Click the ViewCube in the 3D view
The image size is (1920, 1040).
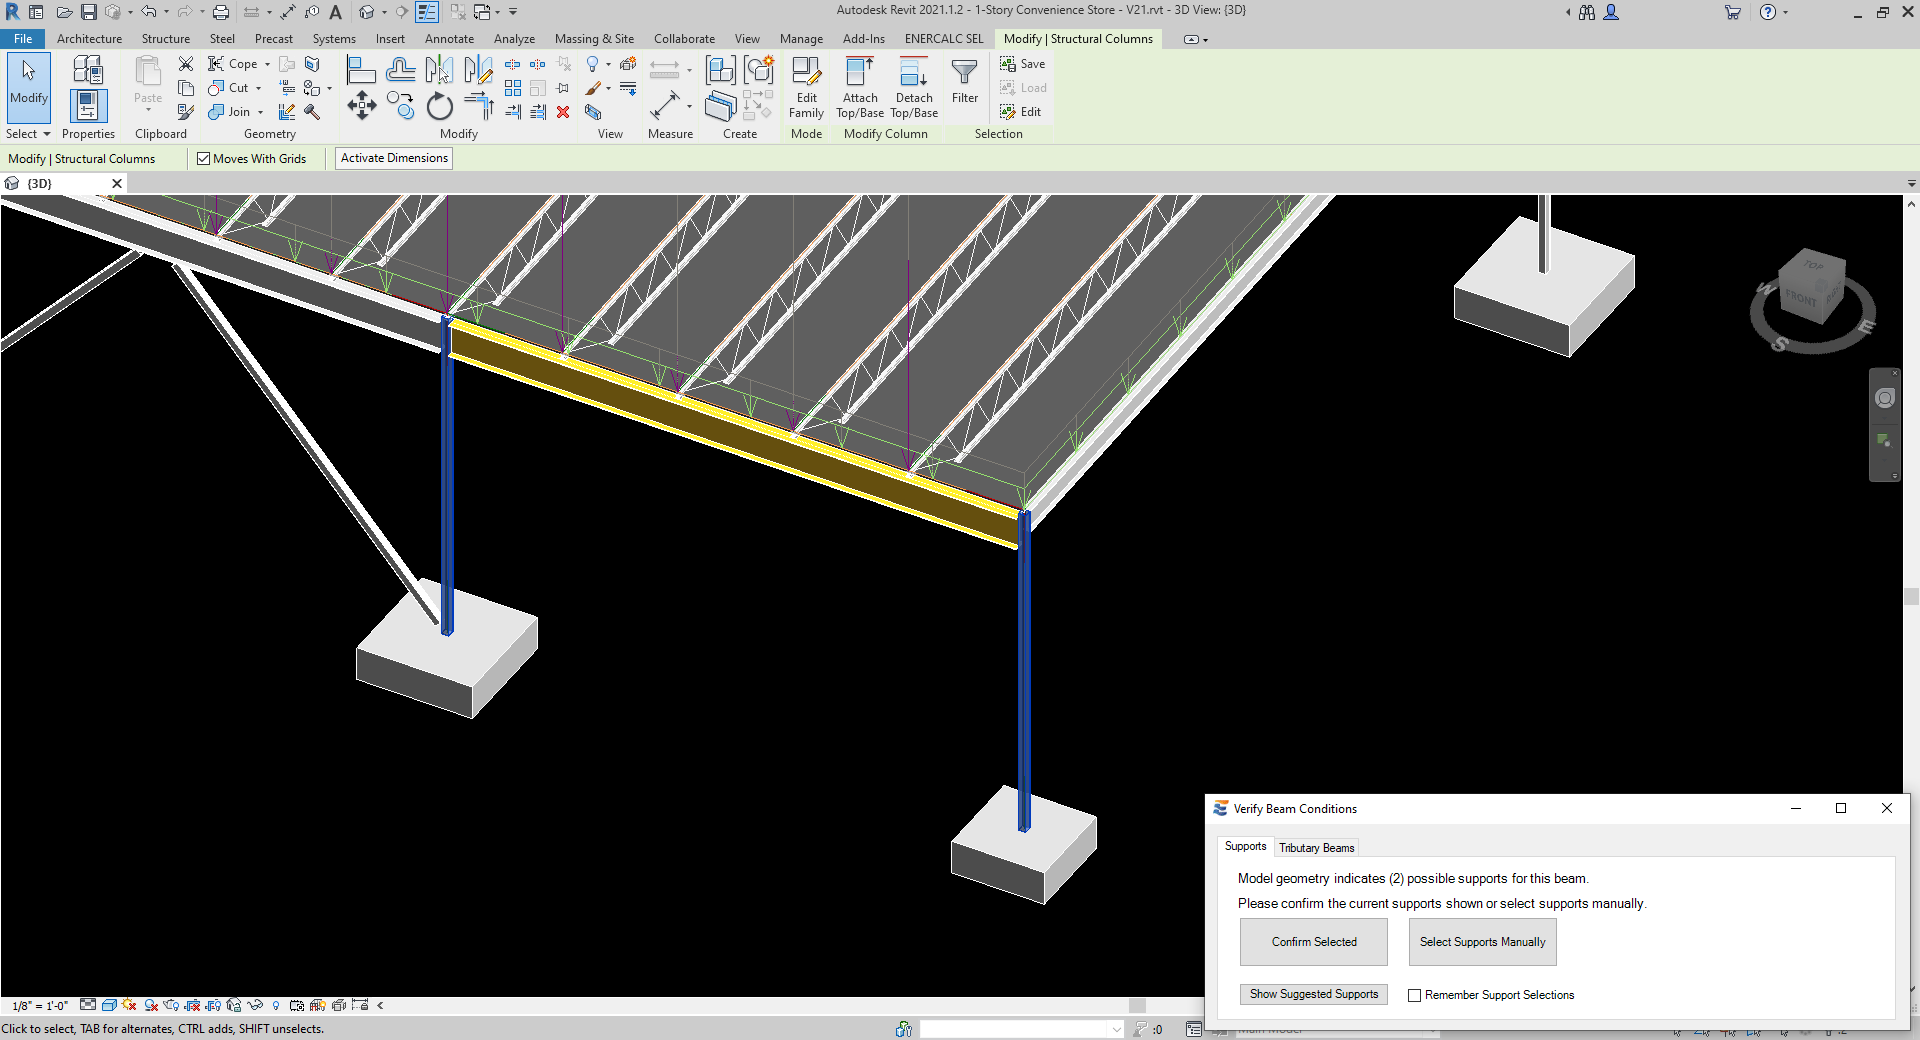pos(1811,292)
